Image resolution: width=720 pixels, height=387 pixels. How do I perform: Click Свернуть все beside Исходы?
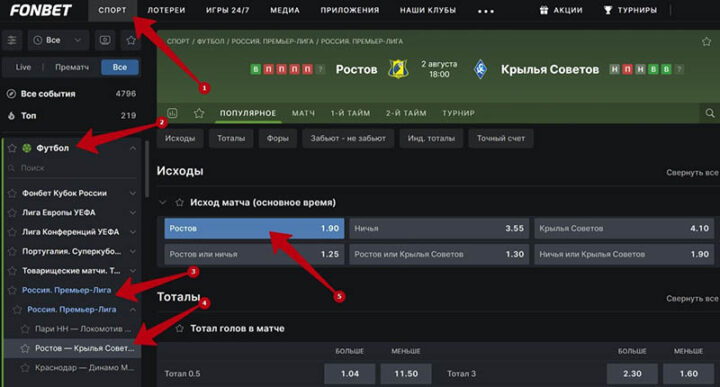(x=692, y=173)
